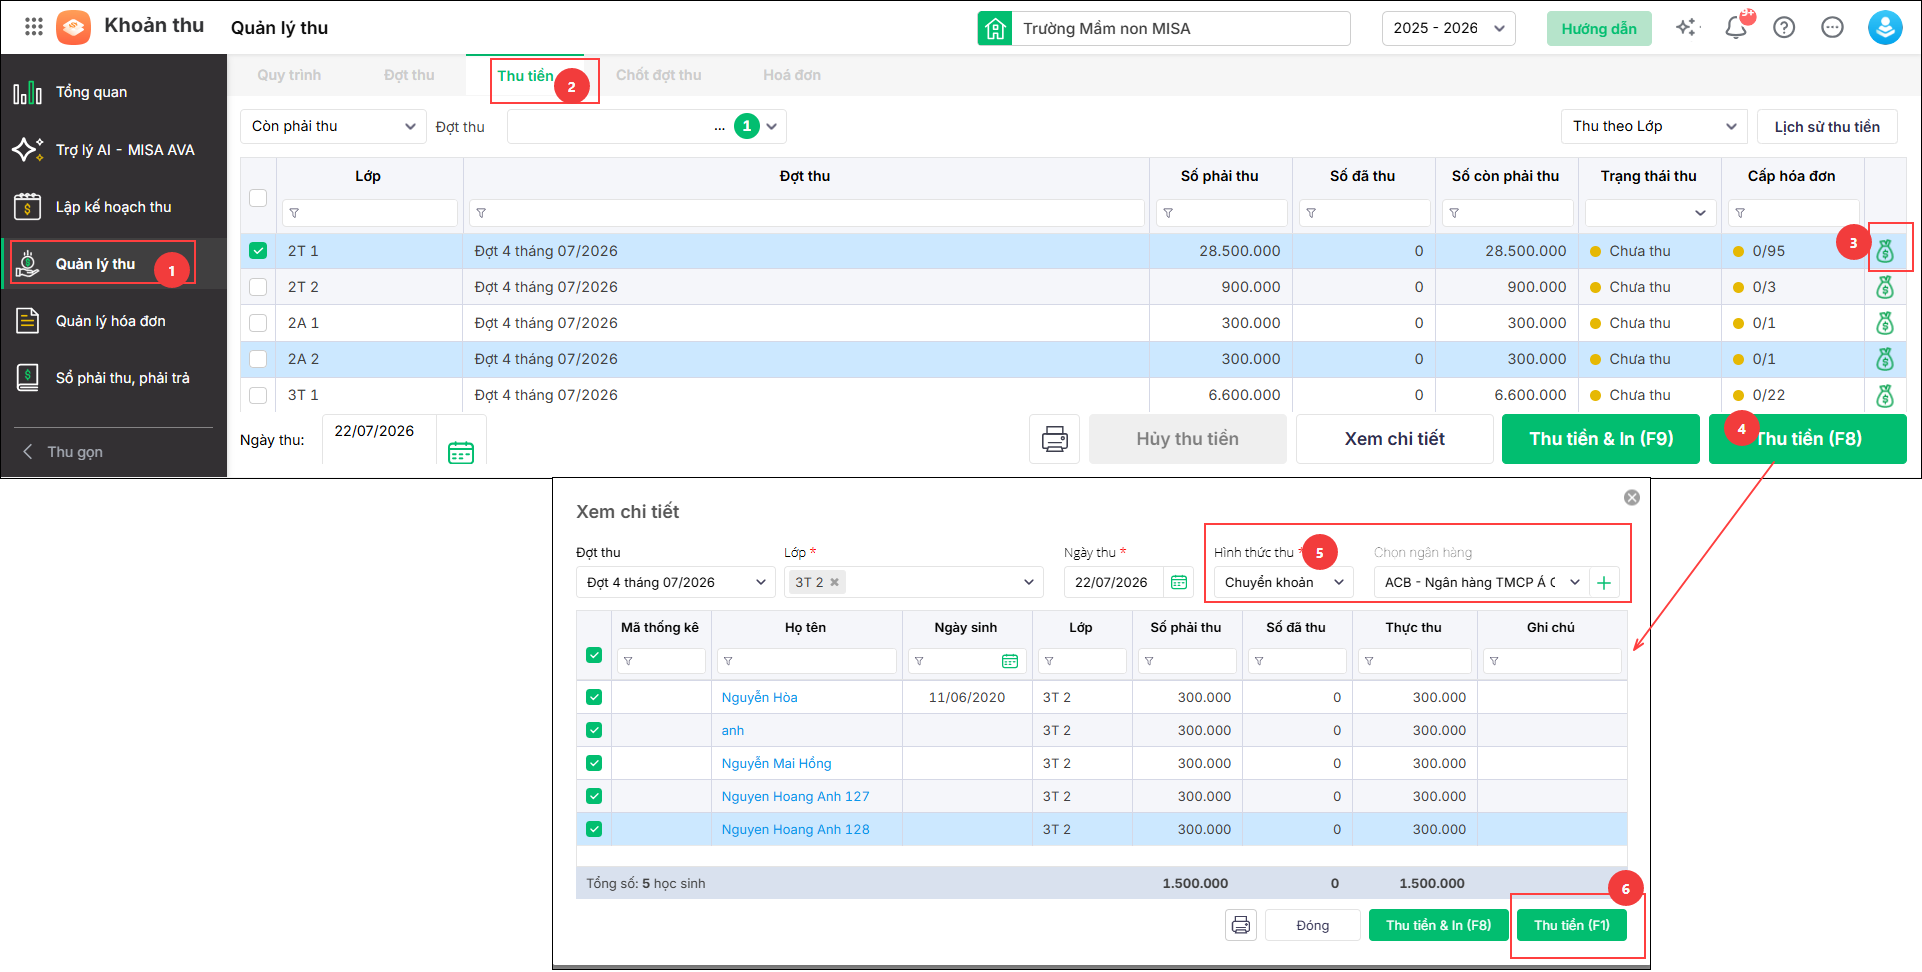1922x972 pixels.
Task: Click the money bag icon for row 2A 2
Action: [x=1885, y=359]
